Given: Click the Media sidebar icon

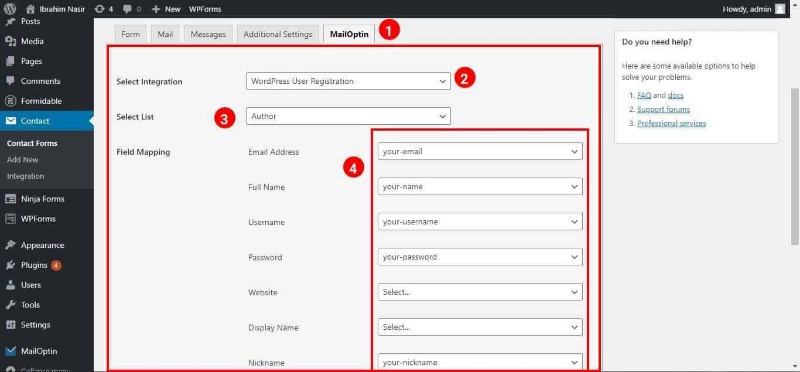Looking at the screenshot, I should coord(10,41).
